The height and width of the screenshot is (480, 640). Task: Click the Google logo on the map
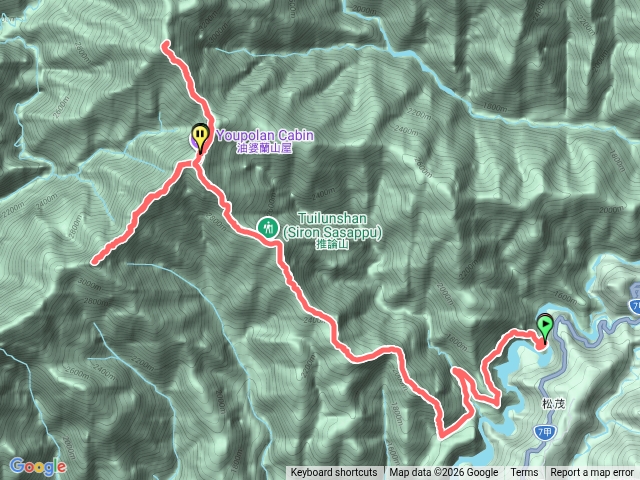pos(38,467)
